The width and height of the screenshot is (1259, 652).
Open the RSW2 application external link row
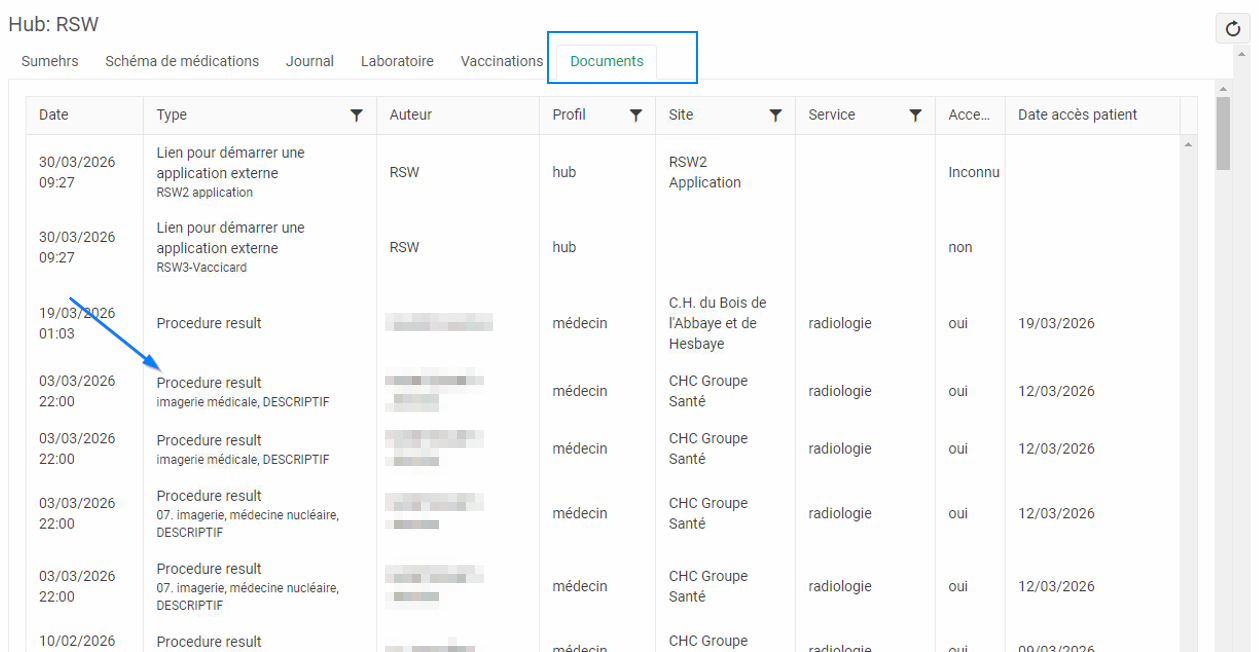click(231, 172)
